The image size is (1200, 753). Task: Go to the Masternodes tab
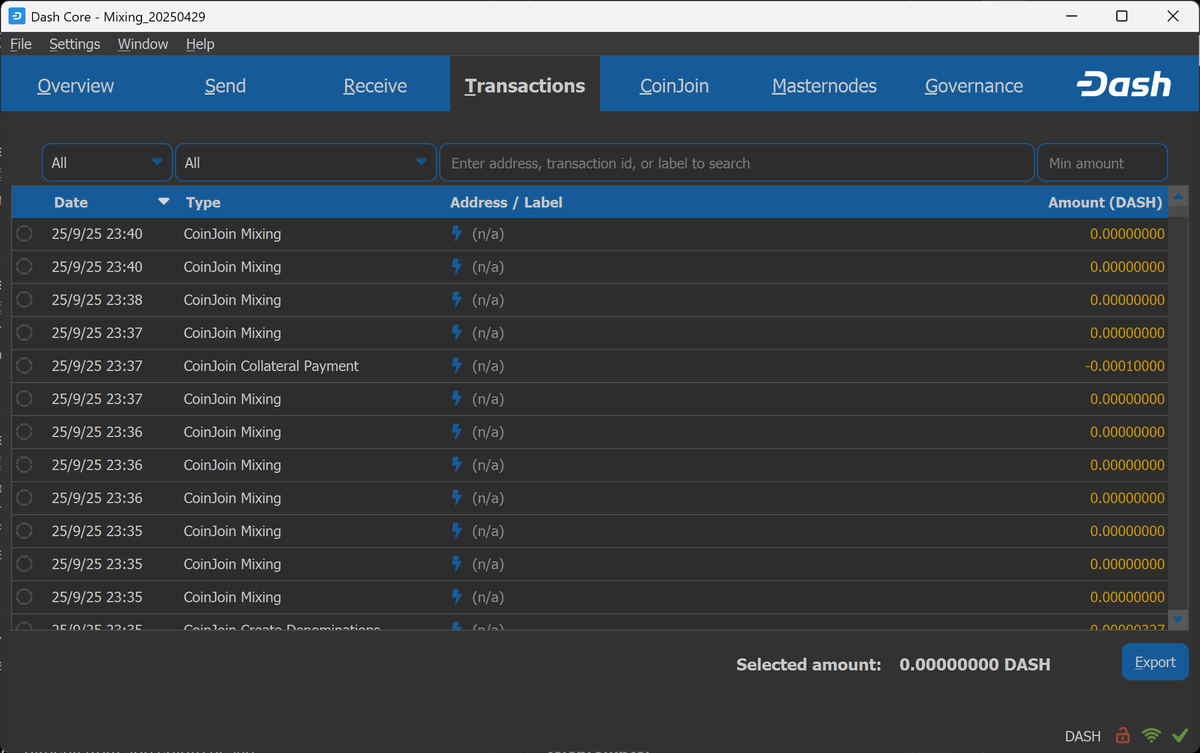coord(824,86)
